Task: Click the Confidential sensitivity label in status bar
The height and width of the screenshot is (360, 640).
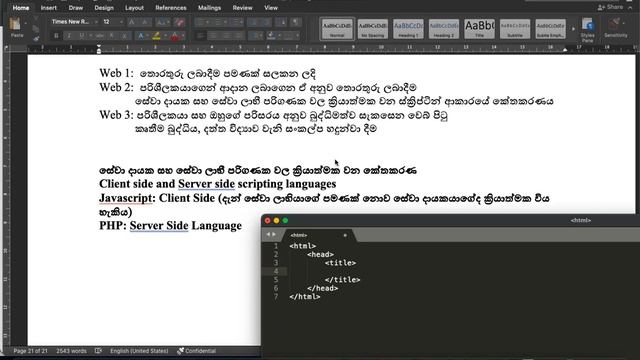Action: 197,351
